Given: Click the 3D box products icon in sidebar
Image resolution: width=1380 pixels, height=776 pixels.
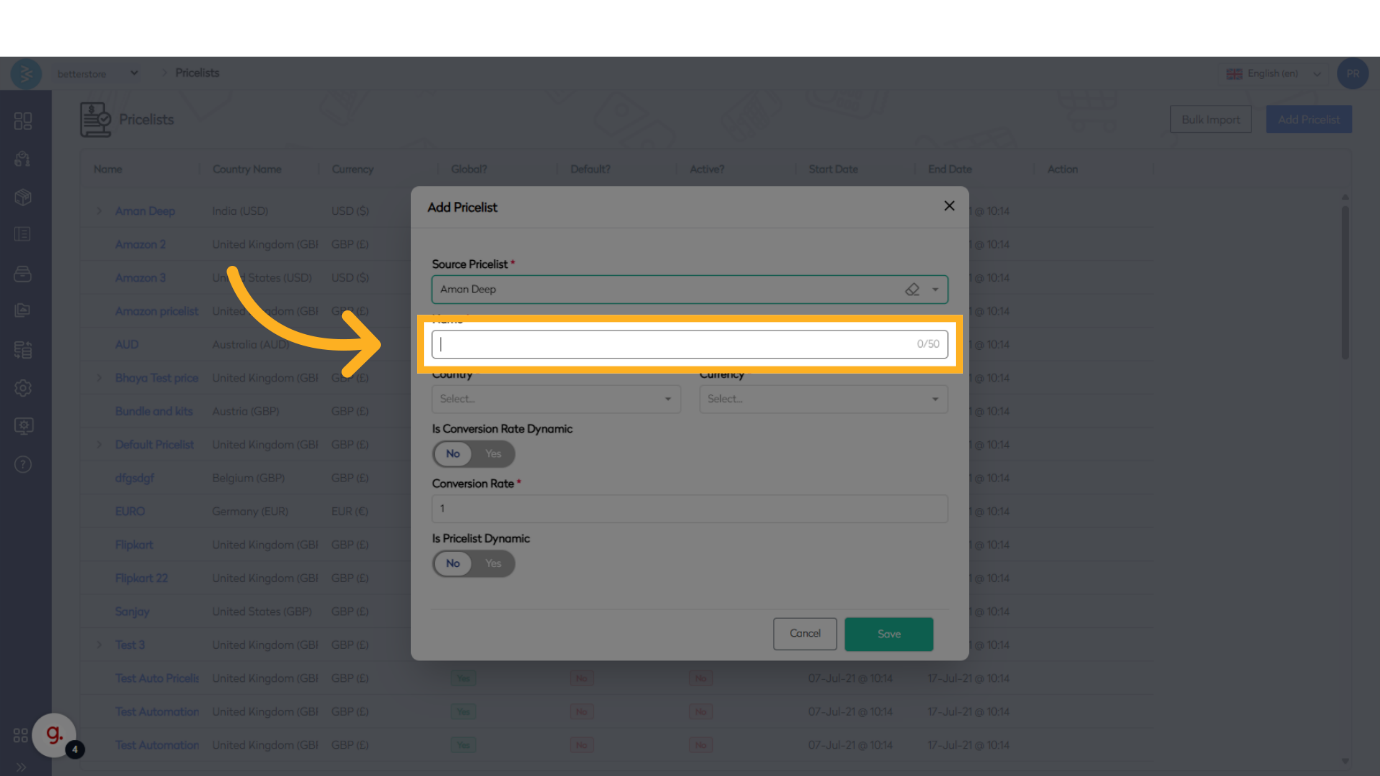Looking at the screenshot, I should click(x=23, y=197).
